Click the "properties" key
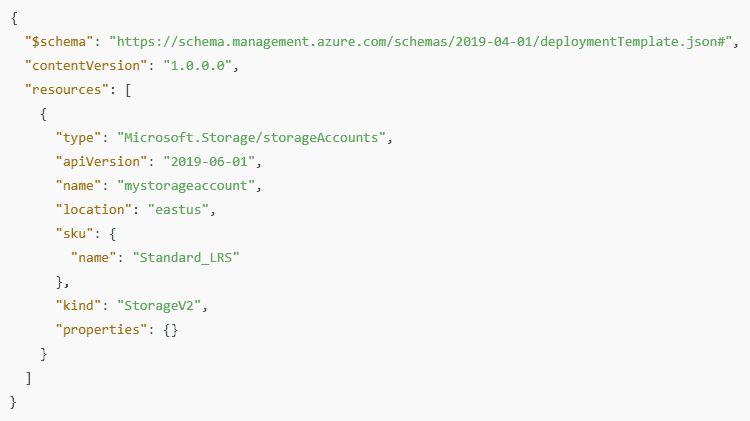Image resolution: width=750 pixels, height=421 pixels. coord(102,330)
